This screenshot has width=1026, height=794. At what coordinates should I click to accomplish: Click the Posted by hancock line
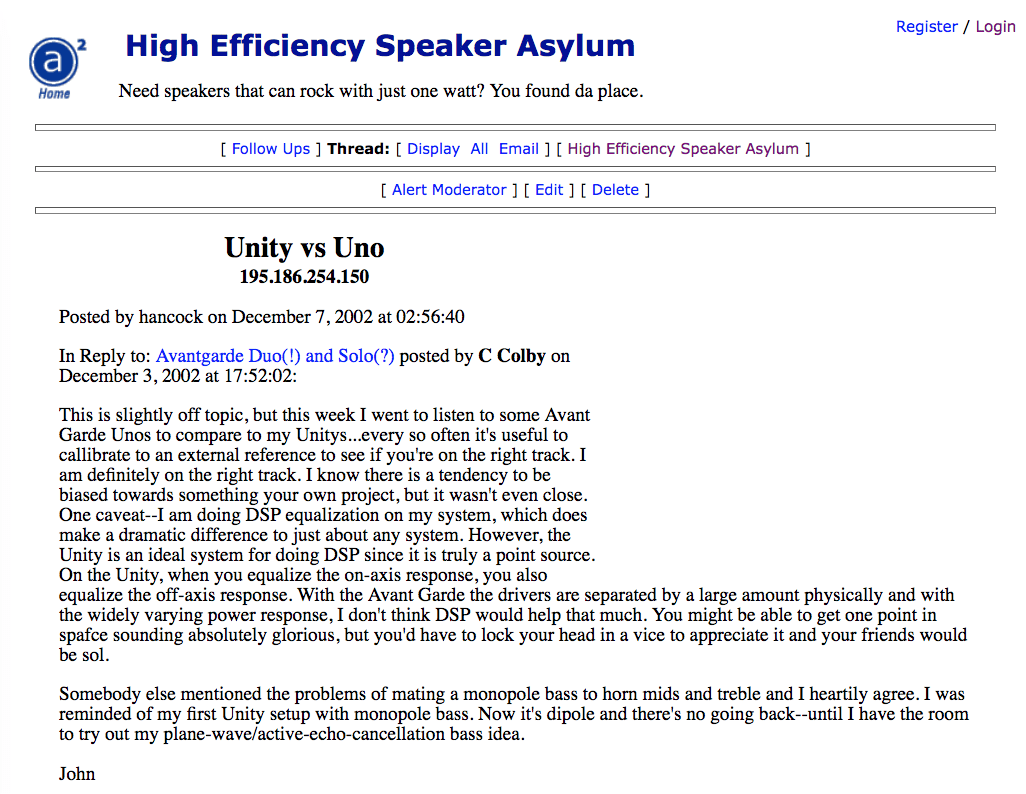point(262,317)
